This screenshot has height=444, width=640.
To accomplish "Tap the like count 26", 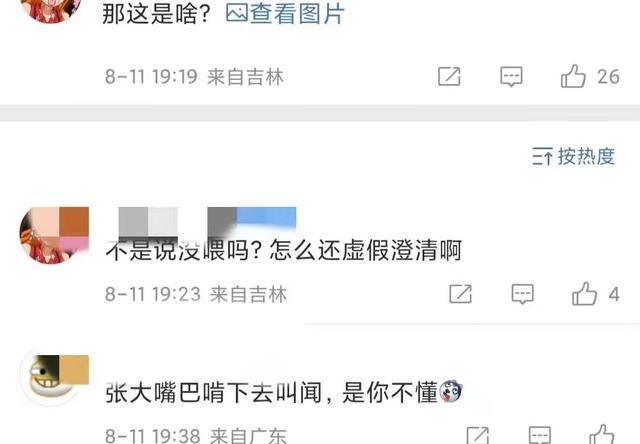I will [x=609, y=77].
